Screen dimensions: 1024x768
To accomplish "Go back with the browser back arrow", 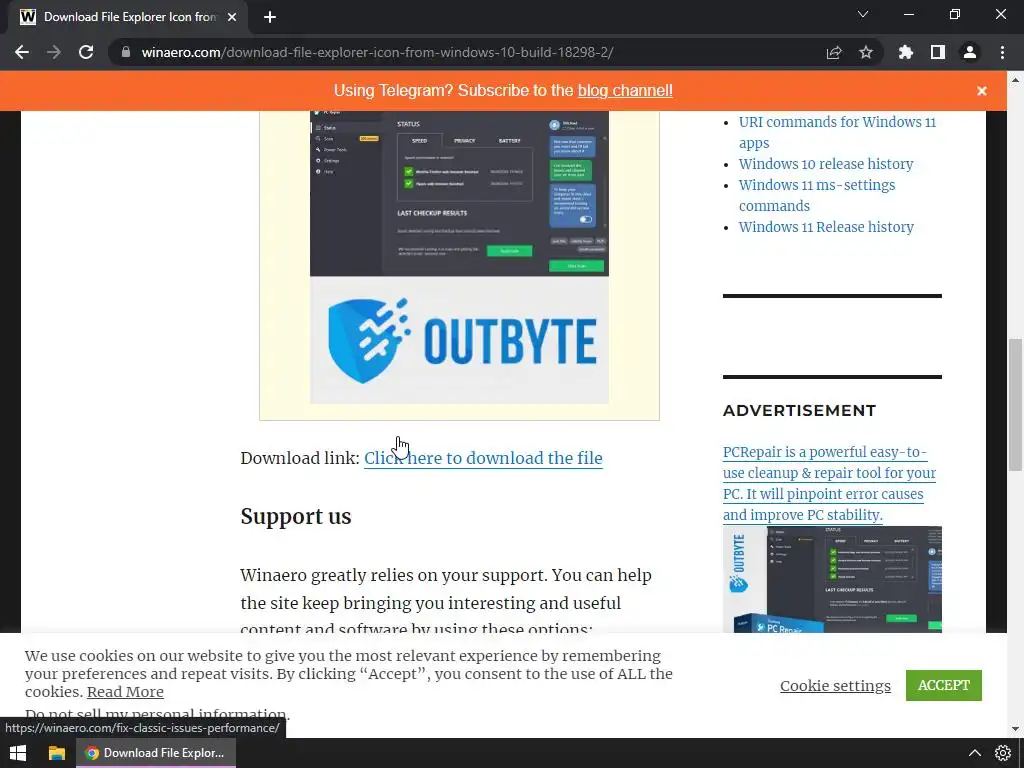I will pyautogui.click(x=22, y=52).
